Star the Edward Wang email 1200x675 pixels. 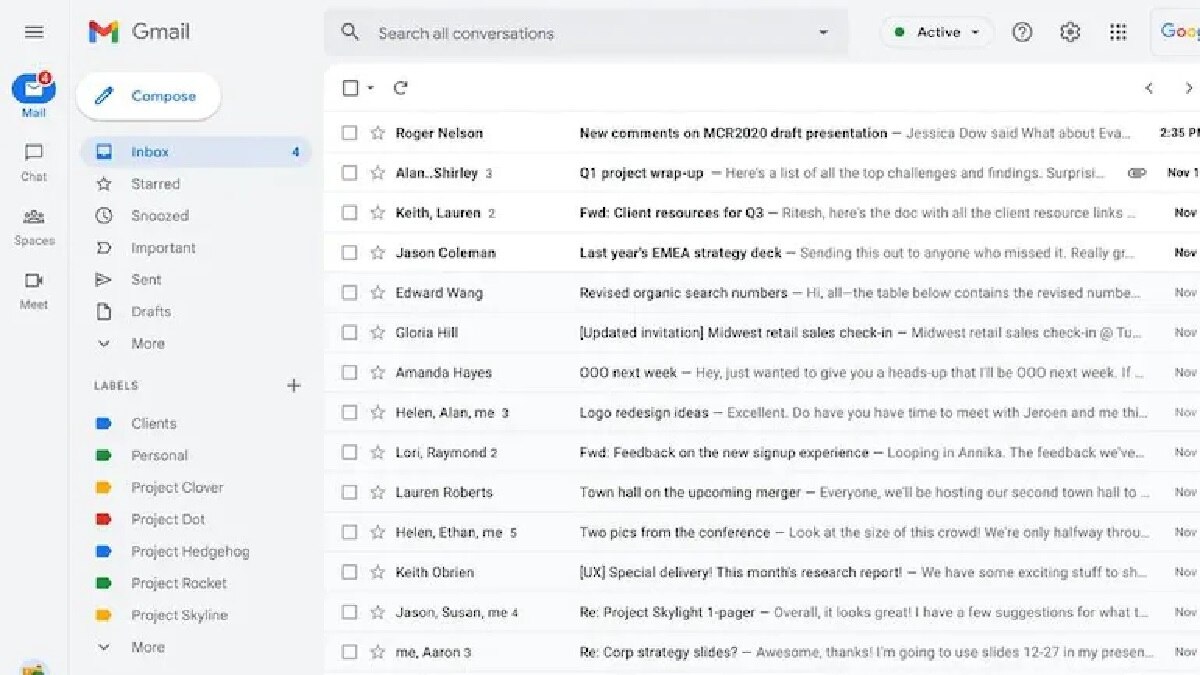pos(377,292)
